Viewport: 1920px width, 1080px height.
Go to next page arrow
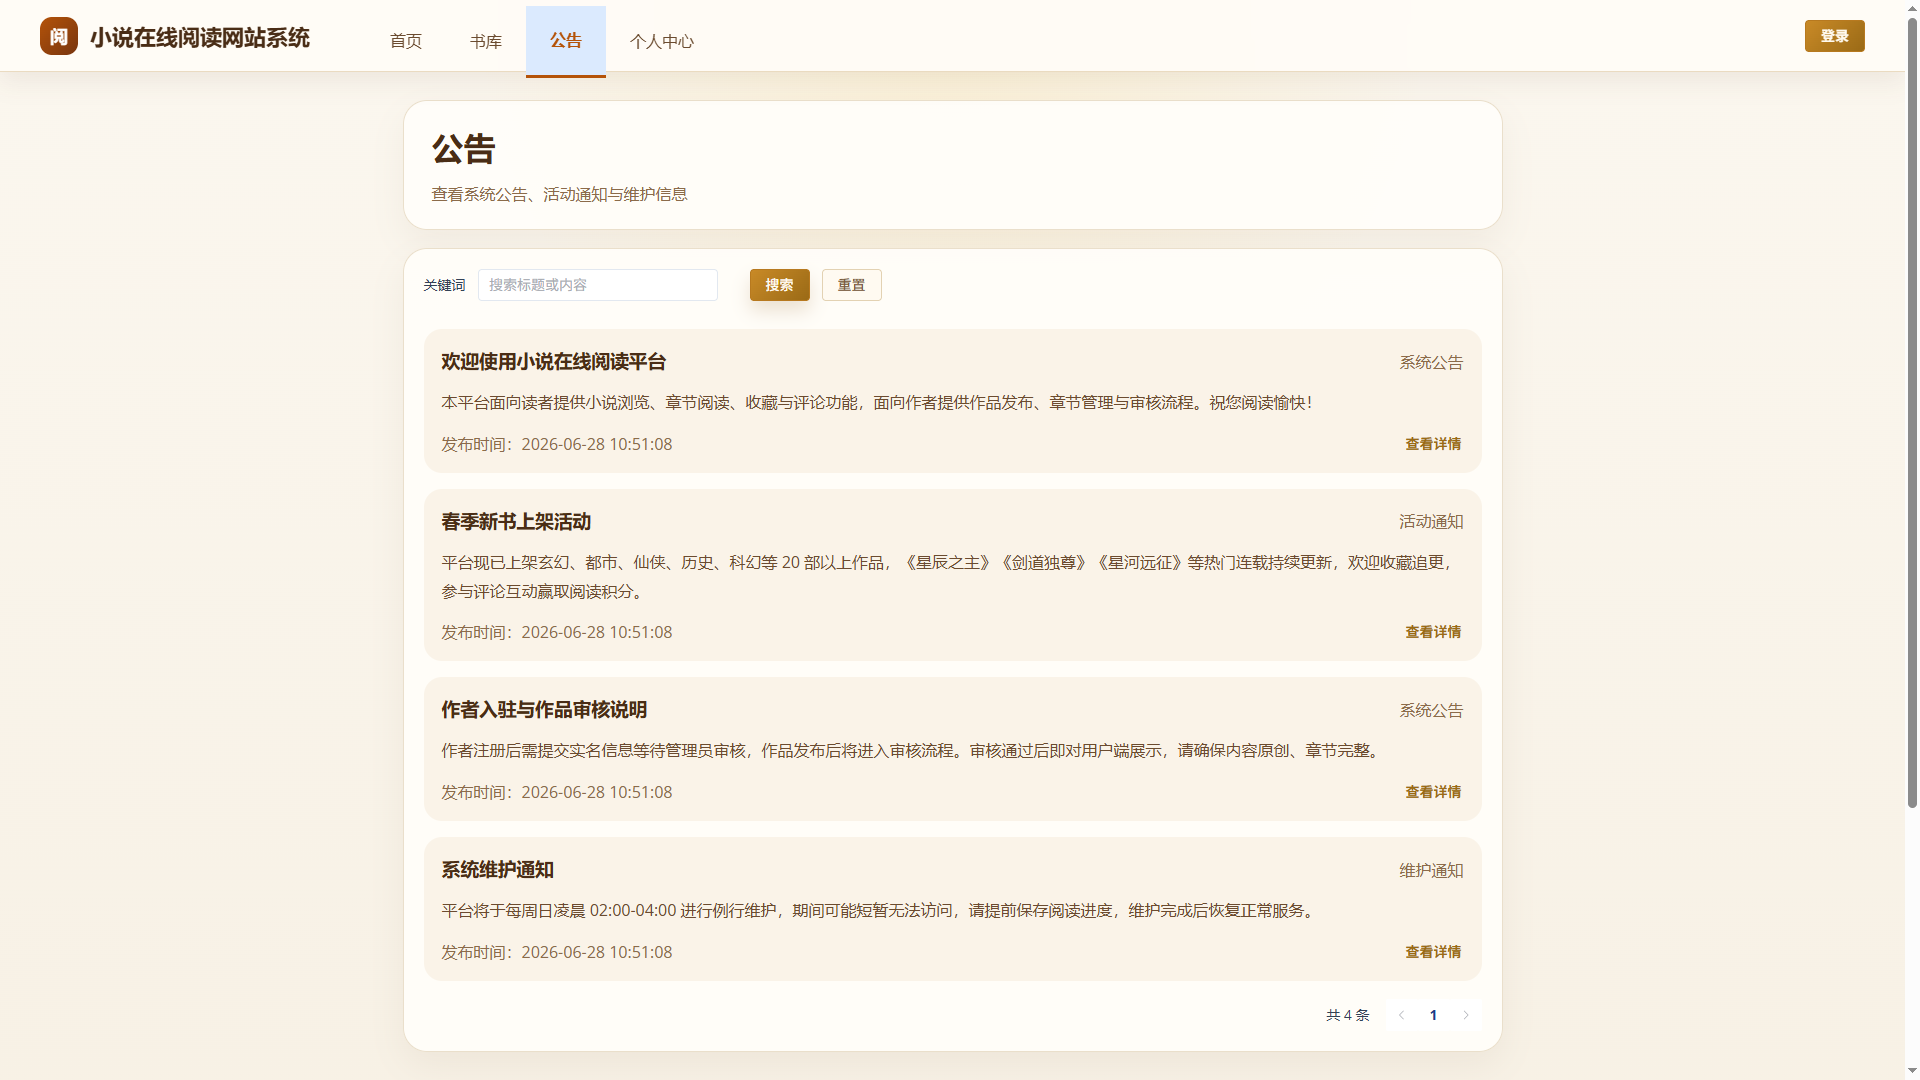point(1466,1015)
